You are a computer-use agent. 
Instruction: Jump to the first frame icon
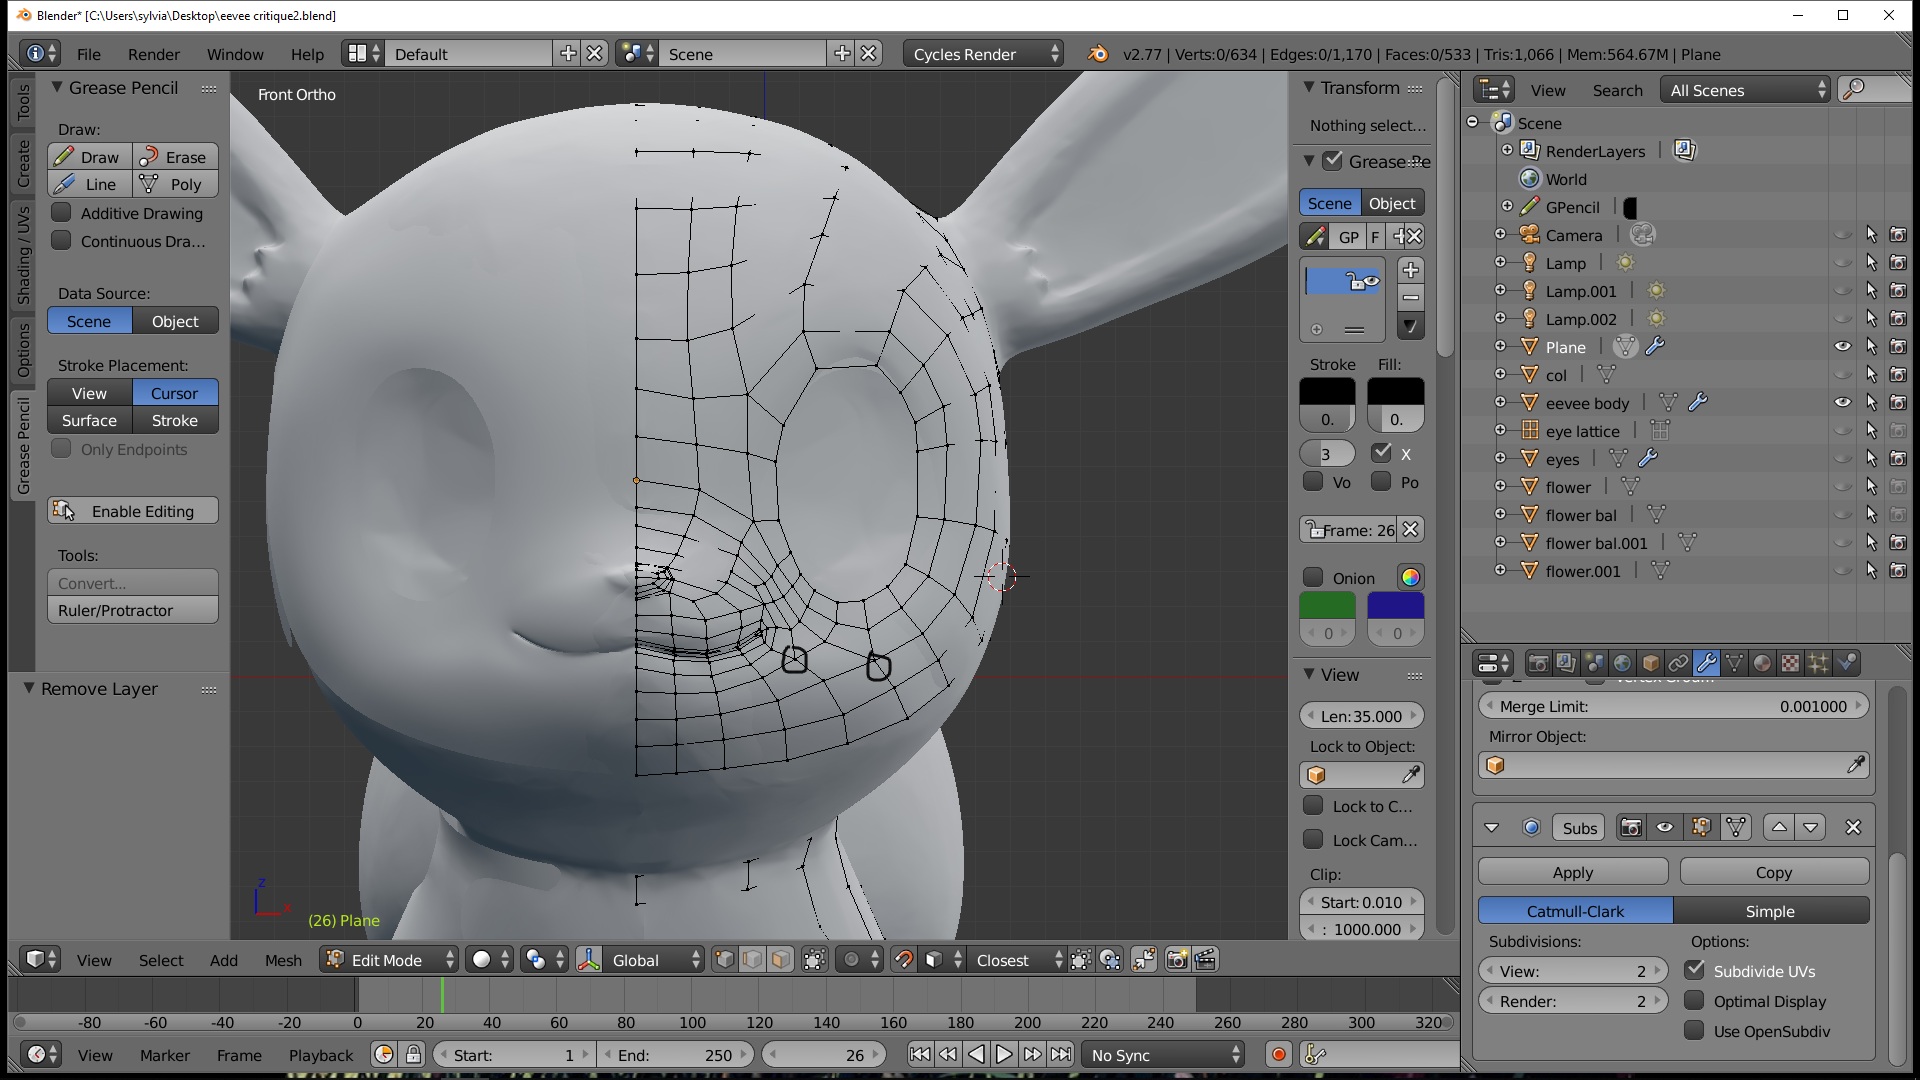(920, 1055)
